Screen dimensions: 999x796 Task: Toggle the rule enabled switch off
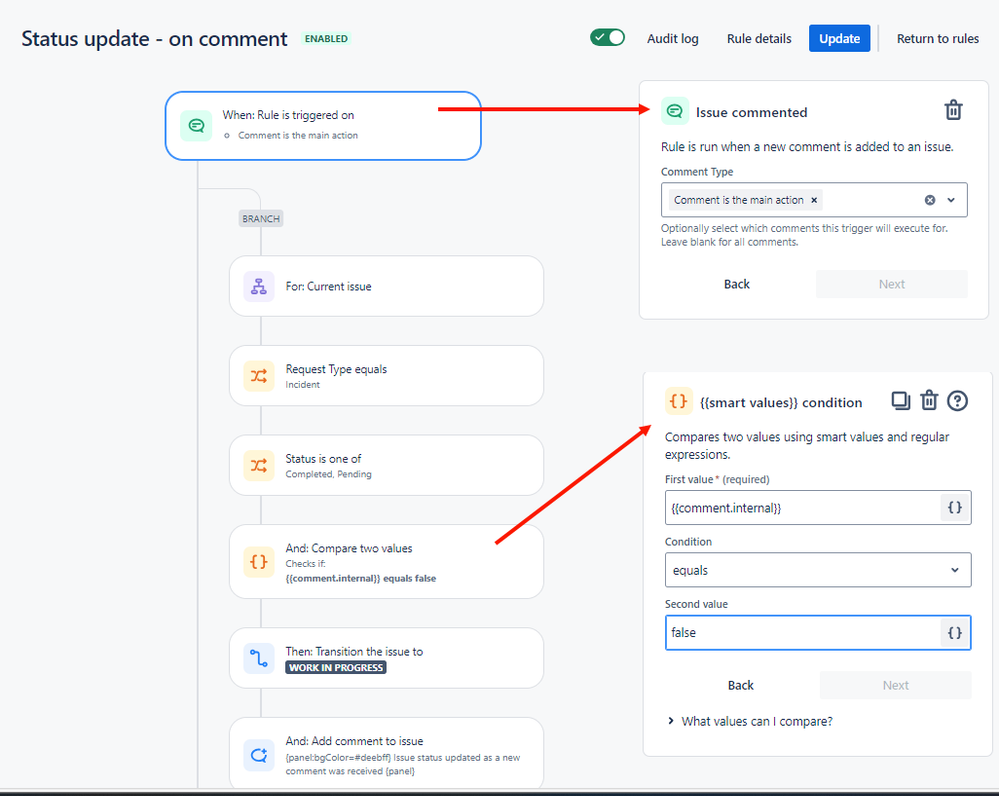click(x=607, y=38)
